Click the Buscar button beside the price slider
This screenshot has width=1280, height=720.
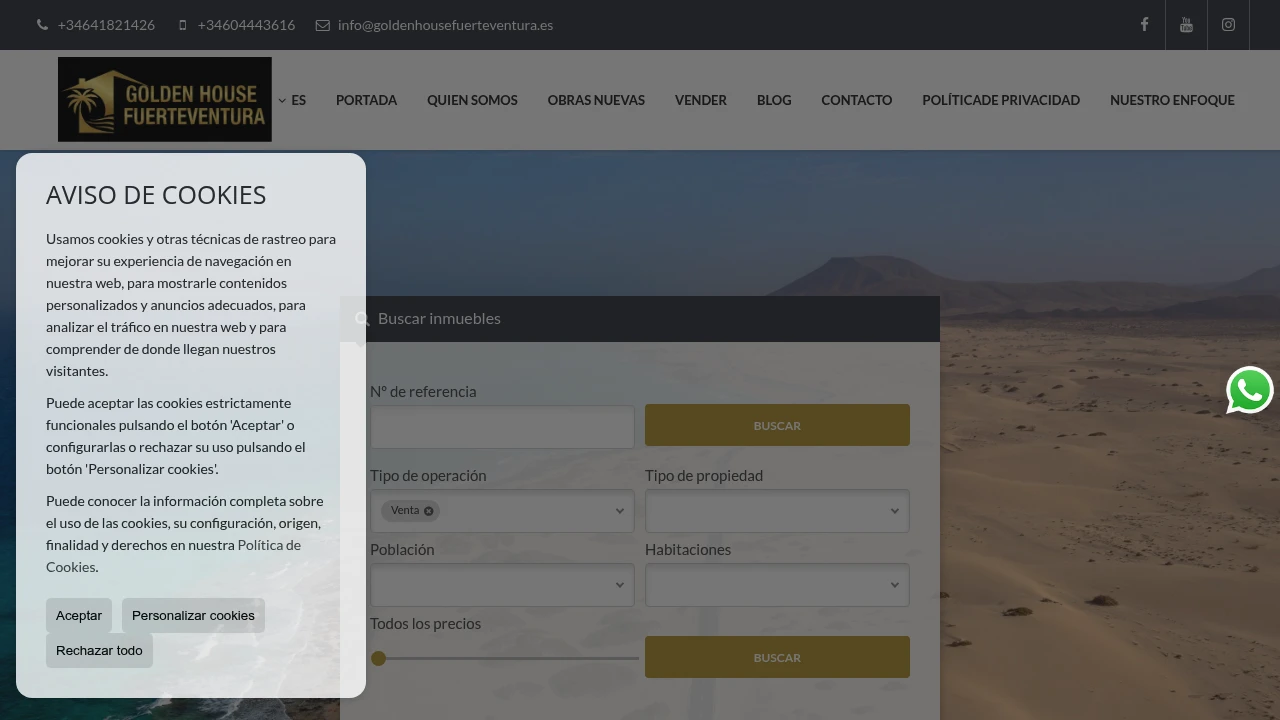pos(777,657)
